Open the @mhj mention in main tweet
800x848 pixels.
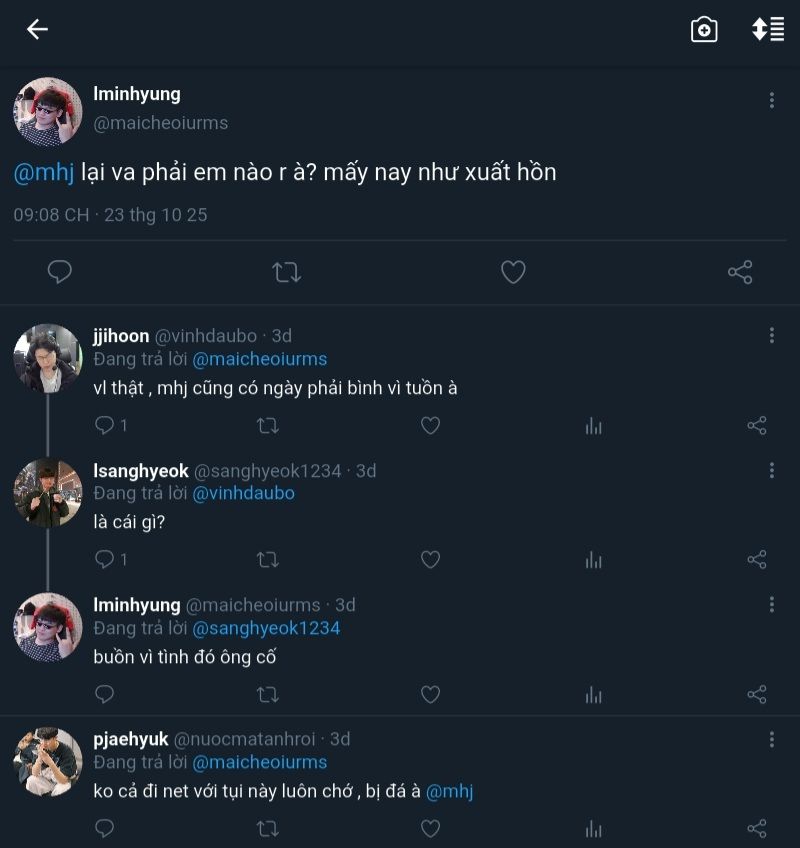pos(44,172)
